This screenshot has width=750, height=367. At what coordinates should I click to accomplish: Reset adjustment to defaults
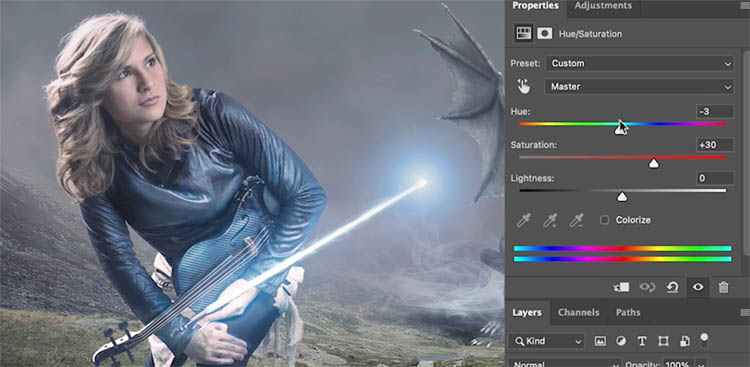click(673, 287)
